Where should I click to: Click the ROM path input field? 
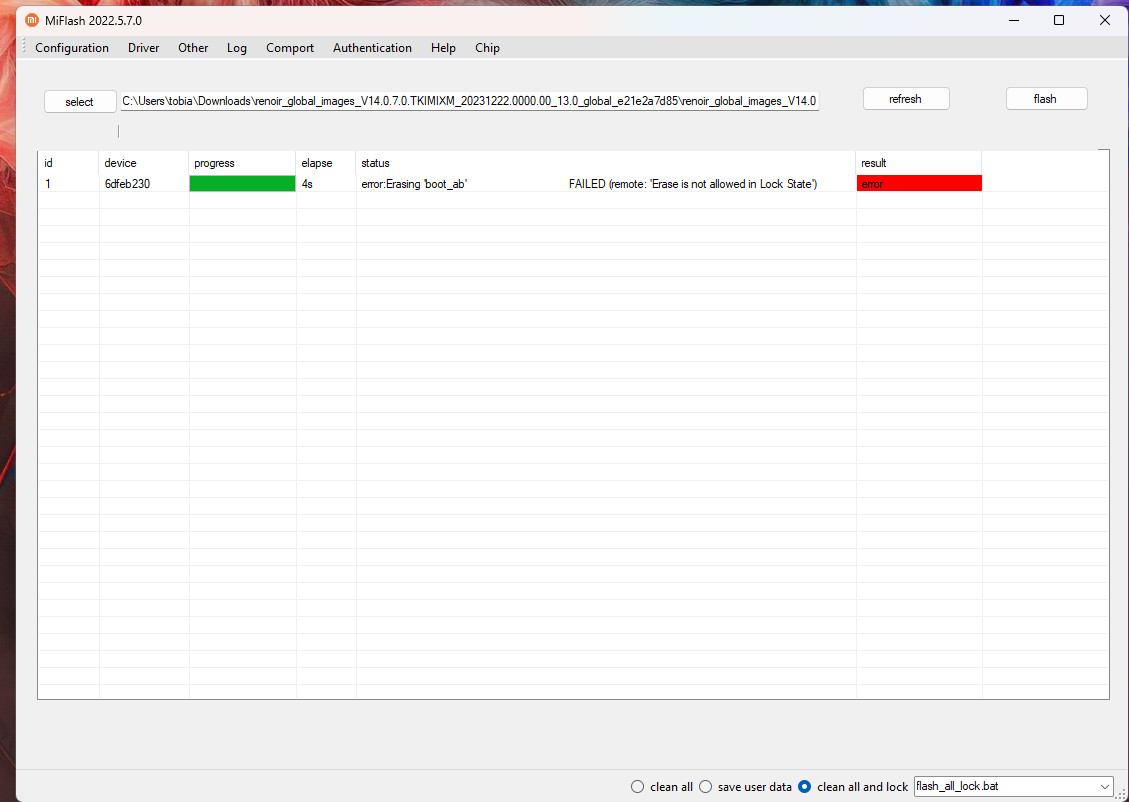(469, 100)
